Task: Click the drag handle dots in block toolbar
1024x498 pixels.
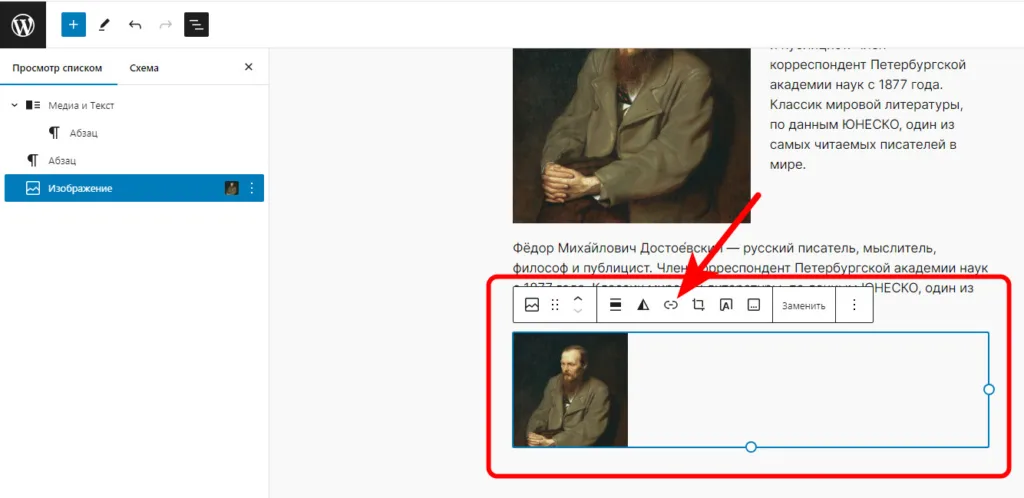Action: click(555, 305)
